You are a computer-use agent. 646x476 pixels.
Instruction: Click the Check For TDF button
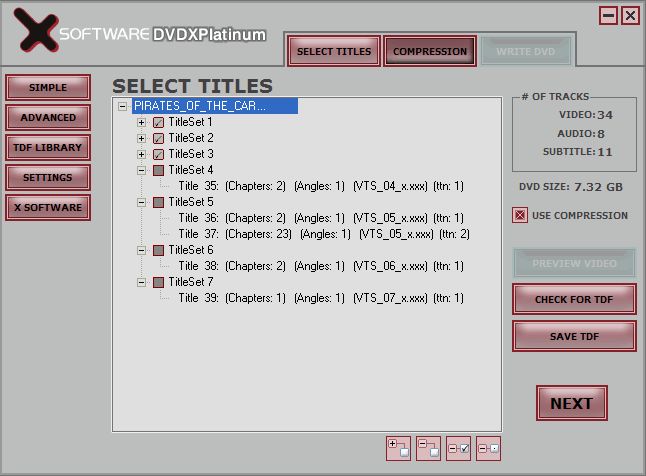(x=574, y=299)
